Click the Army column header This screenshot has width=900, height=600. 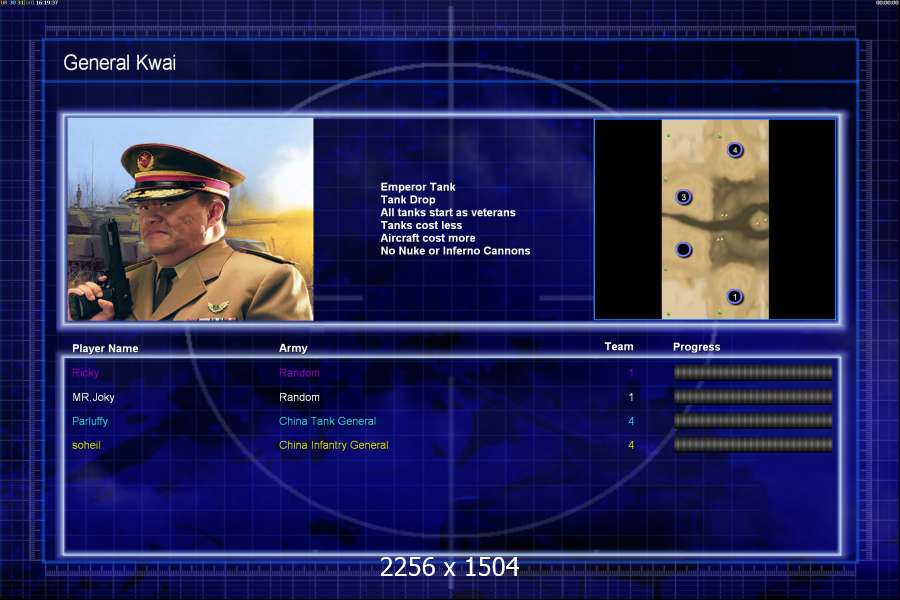[293, 348]
